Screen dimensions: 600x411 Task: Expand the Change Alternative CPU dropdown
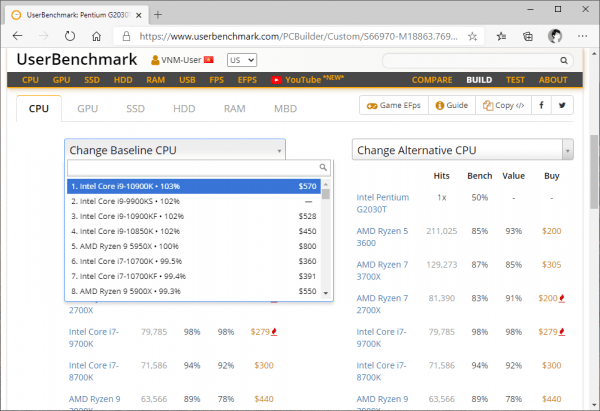463,150
